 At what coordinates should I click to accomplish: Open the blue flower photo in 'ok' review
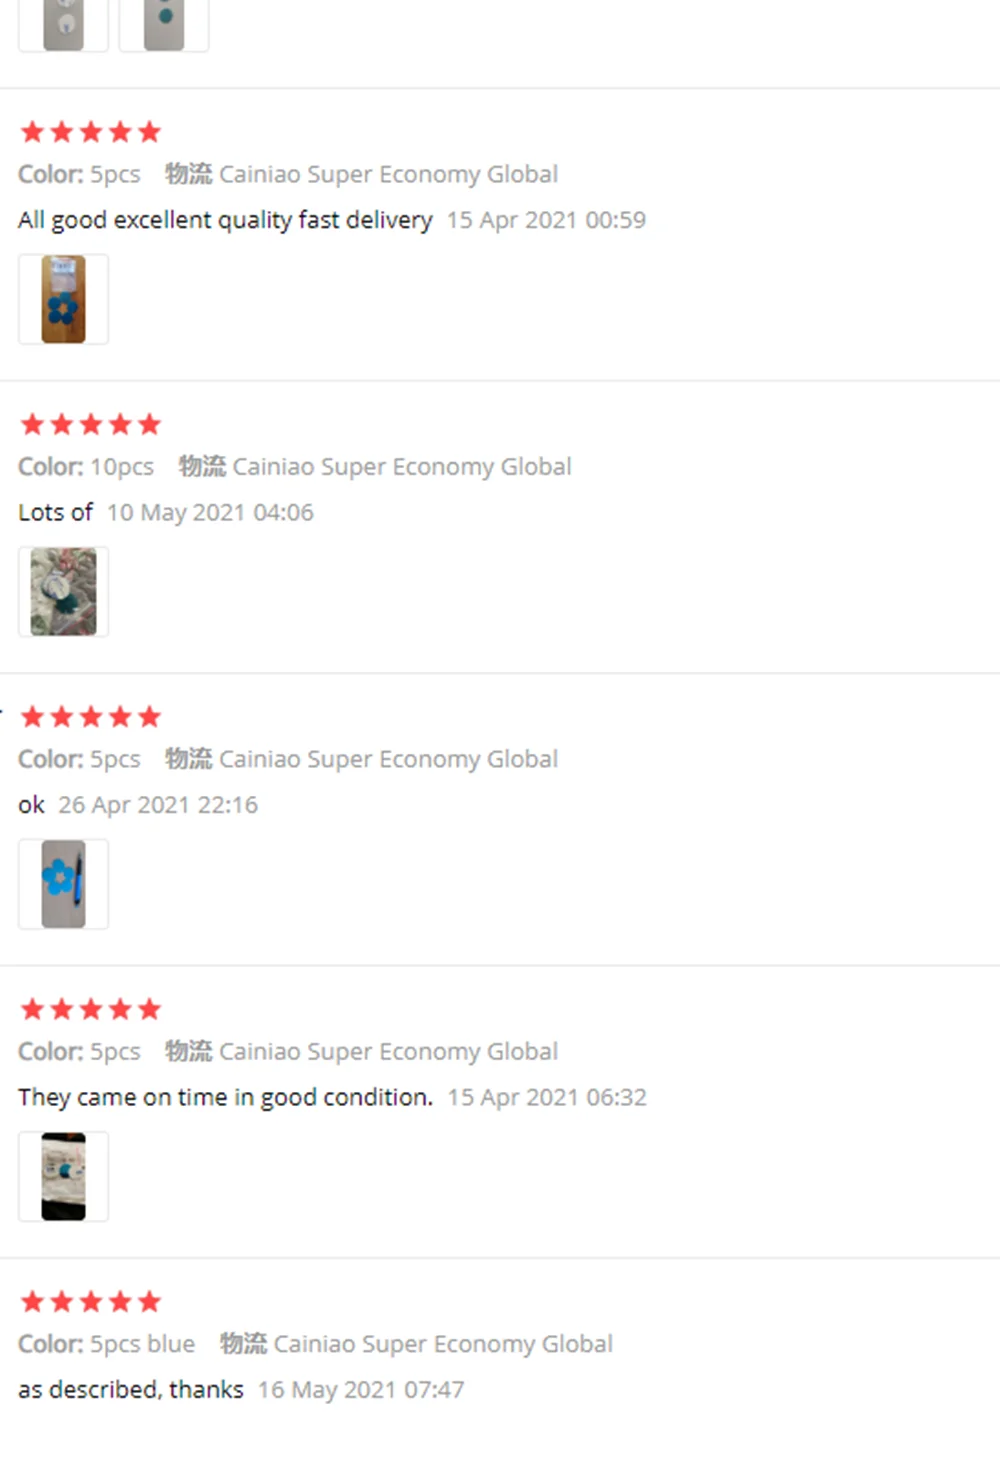point(63,884)
